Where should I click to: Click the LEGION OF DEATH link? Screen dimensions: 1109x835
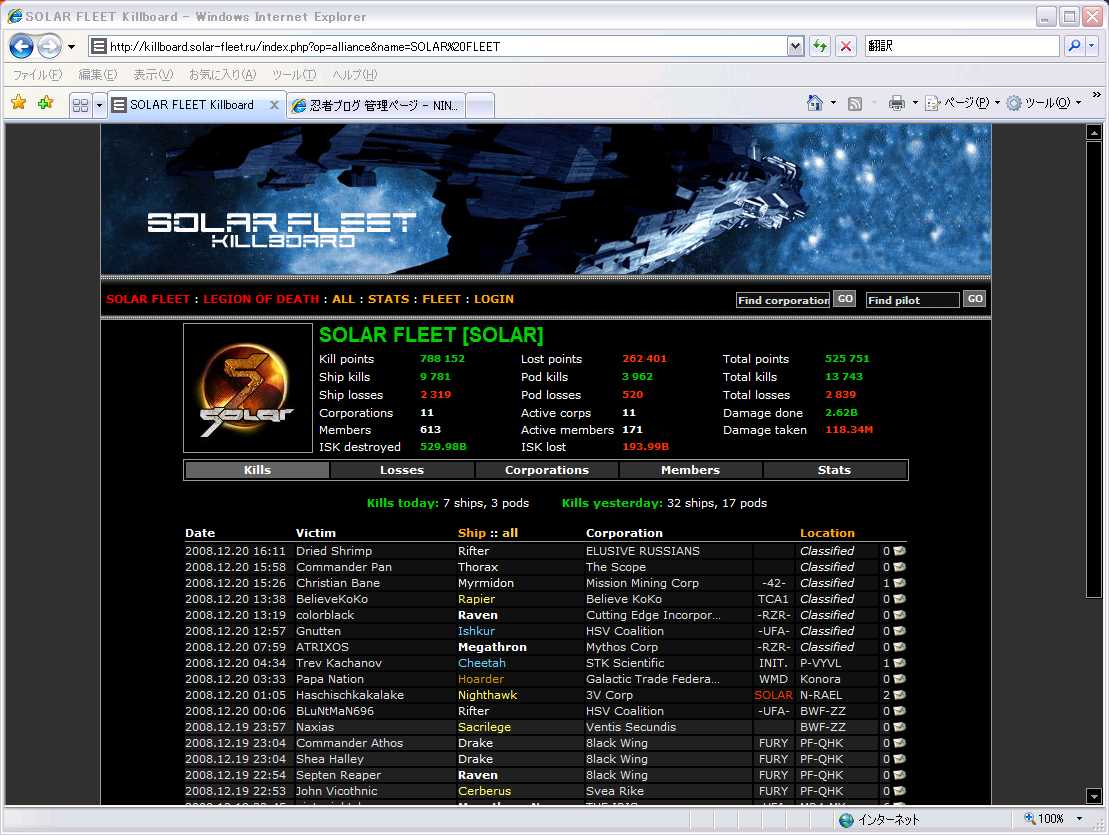[x=261, y=299]
